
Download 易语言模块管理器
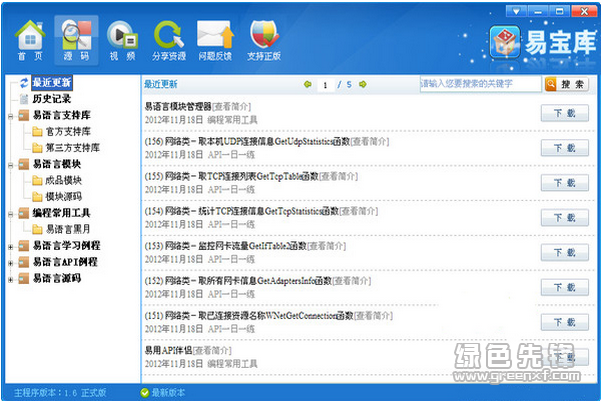point(565,113)
